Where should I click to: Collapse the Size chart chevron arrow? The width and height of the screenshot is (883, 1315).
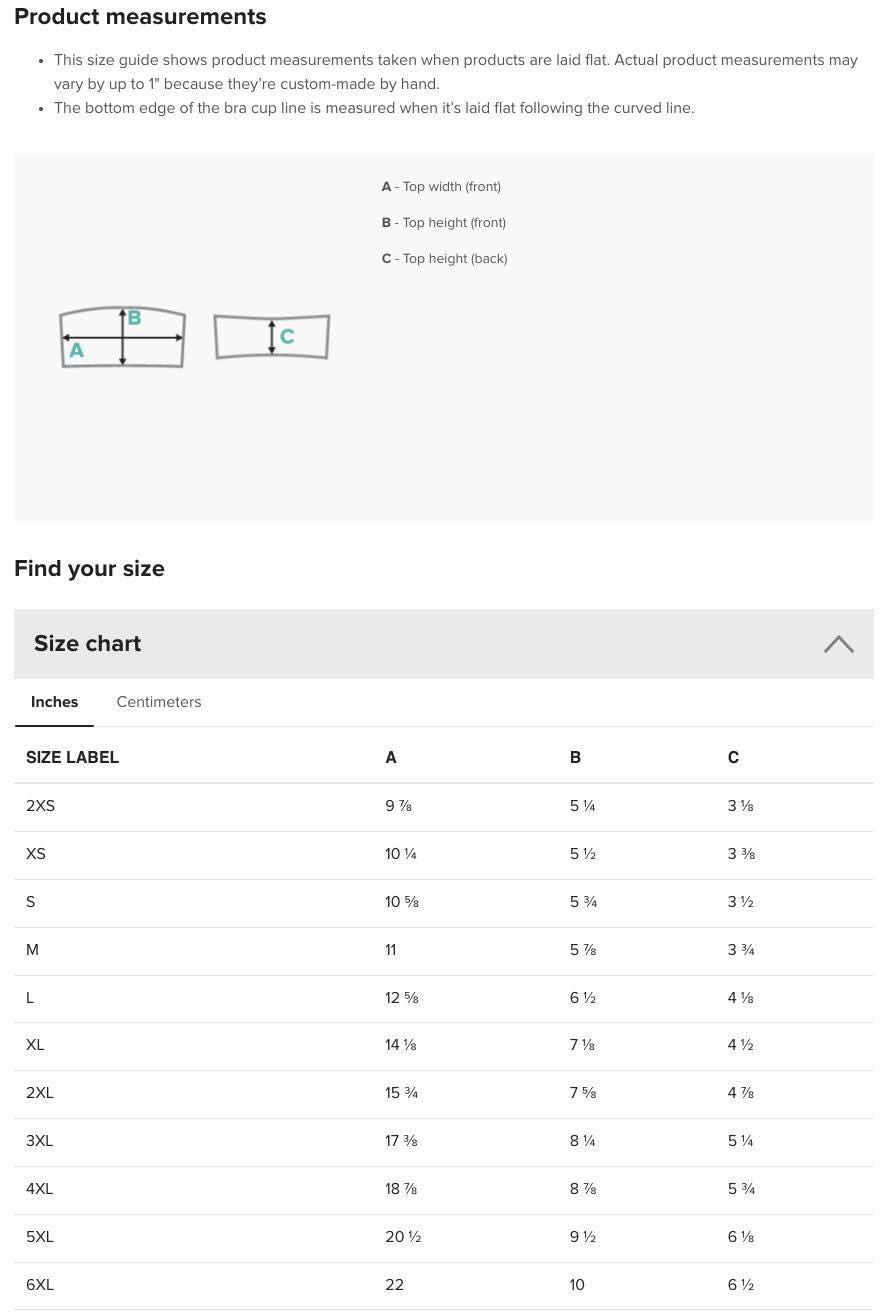tap(838, 644)
